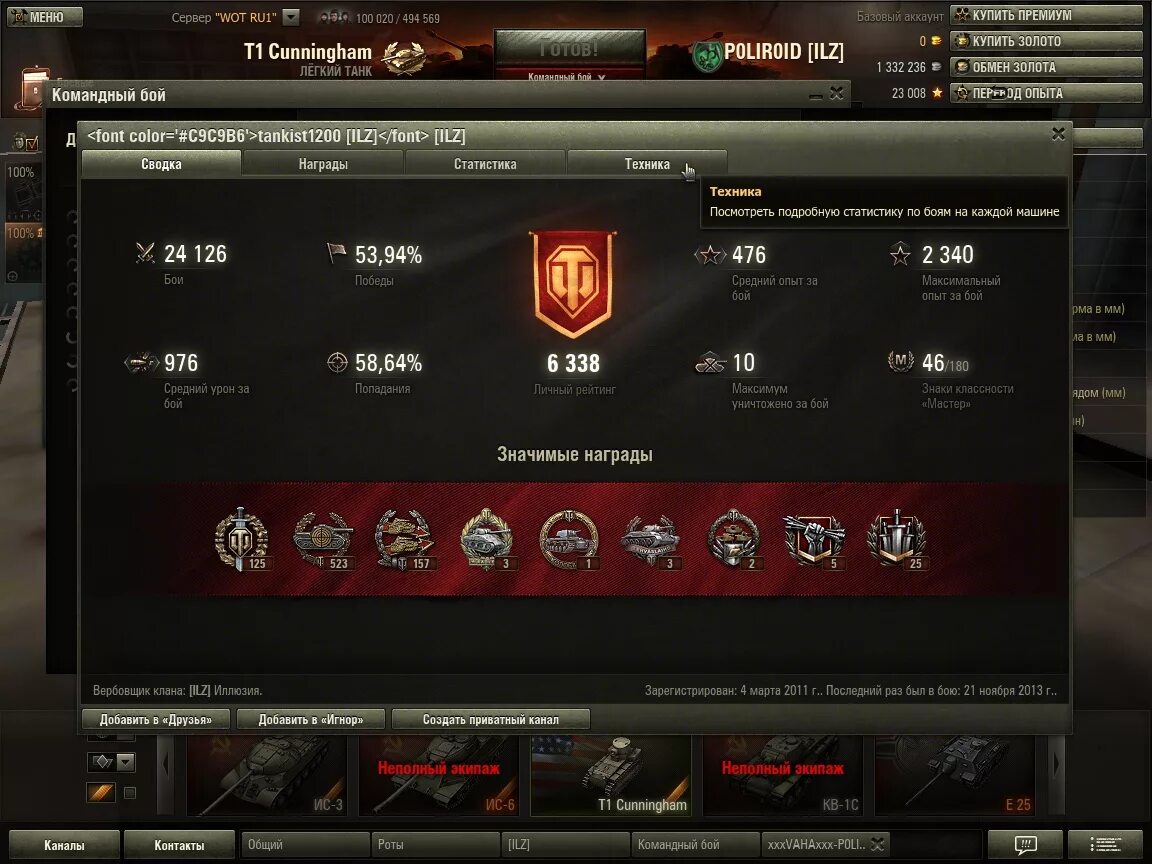This screenshot has height=864, width=1152.
Task: Open the chat messages icon at bottom right
Action: (x=1025, y=844)
